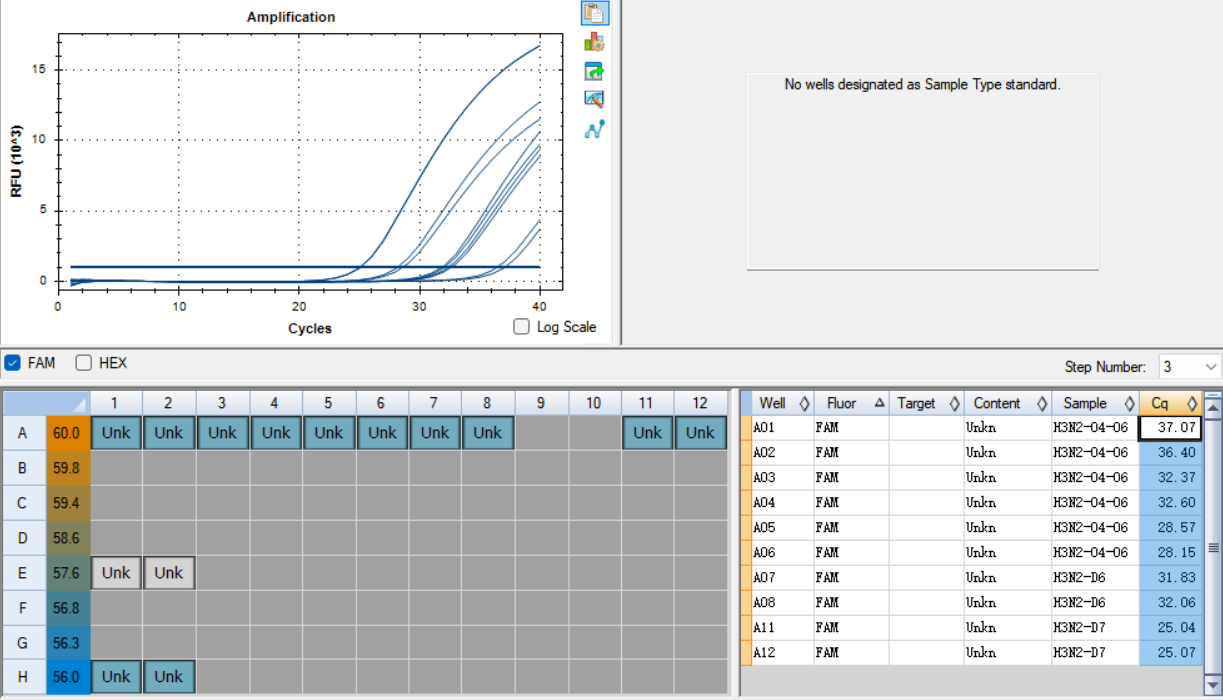The height and width of the screenshot is (700, 1223).
Task: Sort table by Well column
Action: point(782,403)
